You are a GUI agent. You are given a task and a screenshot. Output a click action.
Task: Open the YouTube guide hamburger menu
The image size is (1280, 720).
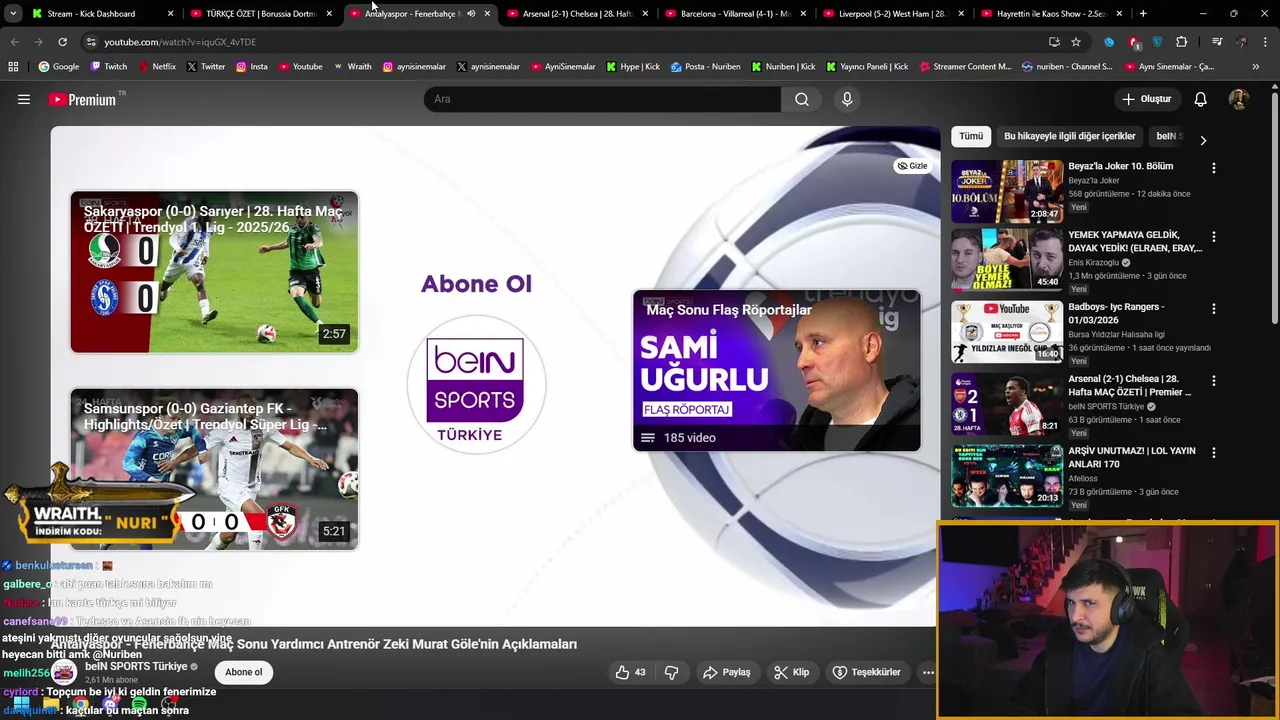pyautogui.click(x=24, y=99)
